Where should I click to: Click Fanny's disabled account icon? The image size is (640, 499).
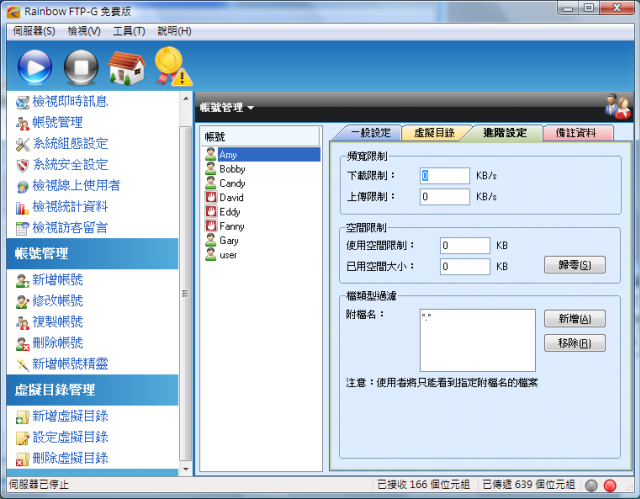(x=211, y=226)
